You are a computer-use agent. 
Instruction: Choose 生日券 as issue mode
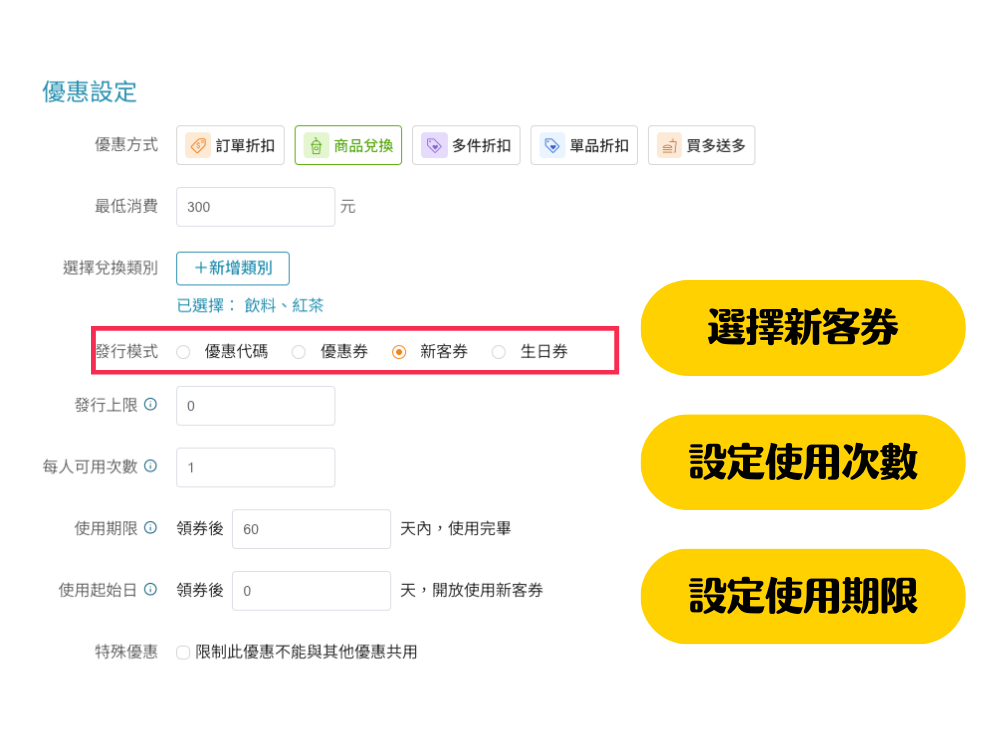point(499,352)
